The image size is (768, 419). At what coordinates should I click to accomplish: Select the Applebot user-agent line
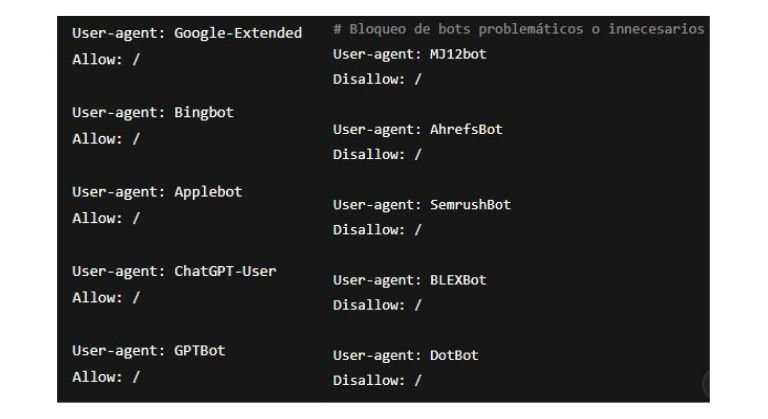(156, 191)
